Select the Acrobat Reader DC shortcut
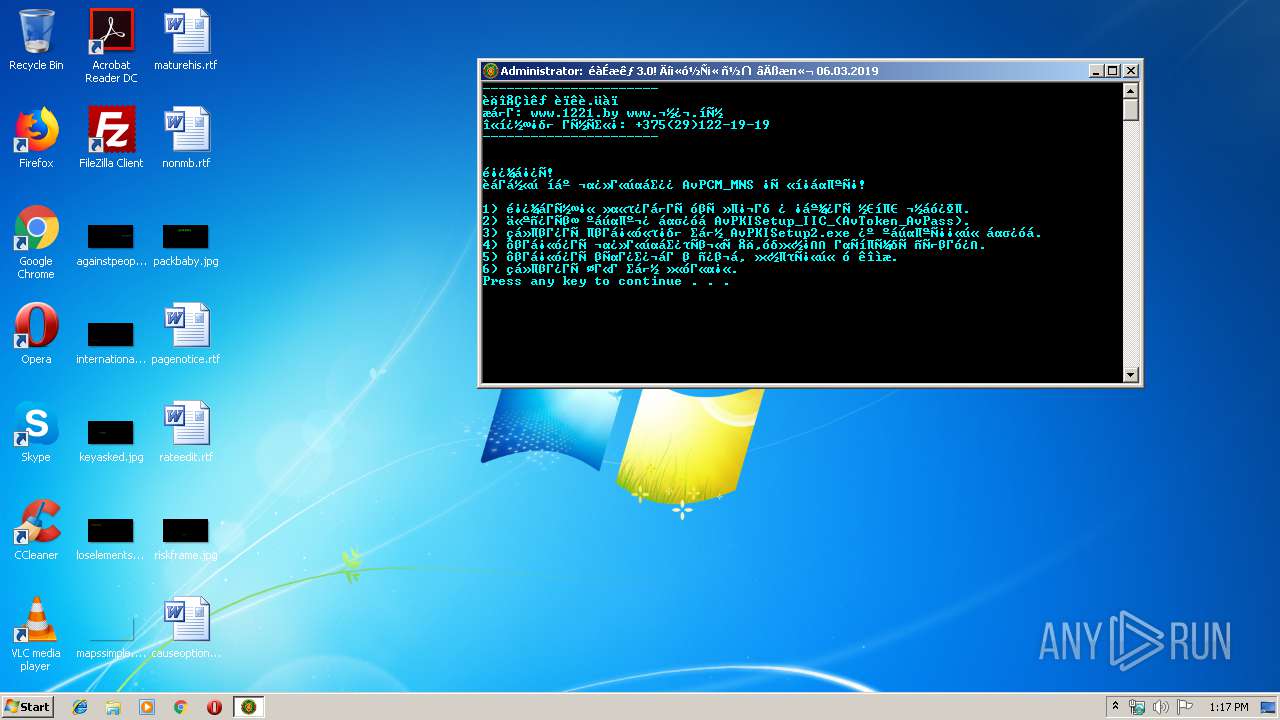This screenshot has width=1280, height=720. pyautogui.click(x=111, y=46)
